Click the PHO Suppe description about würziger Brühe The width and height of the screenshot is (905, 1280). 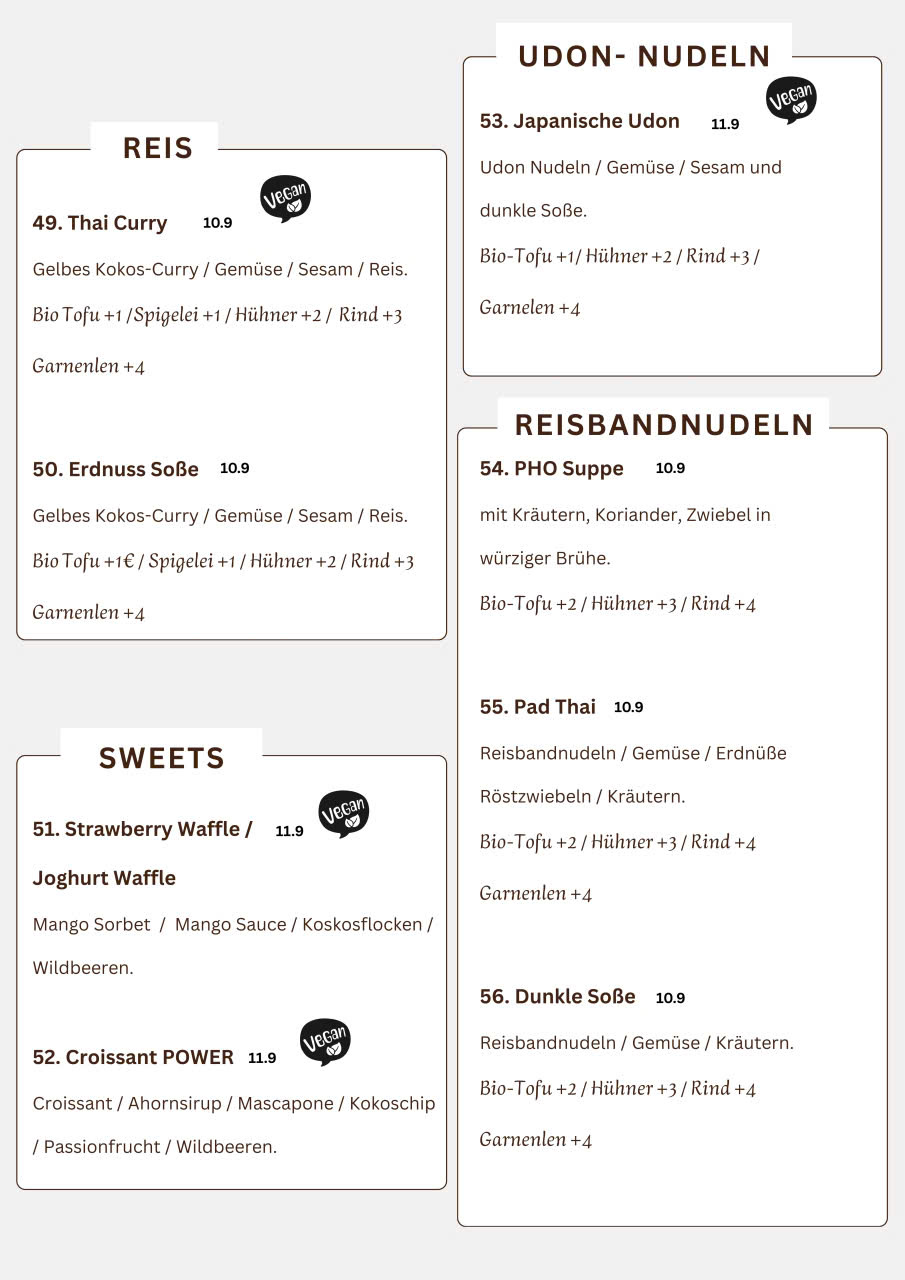[x=545, y=558]
